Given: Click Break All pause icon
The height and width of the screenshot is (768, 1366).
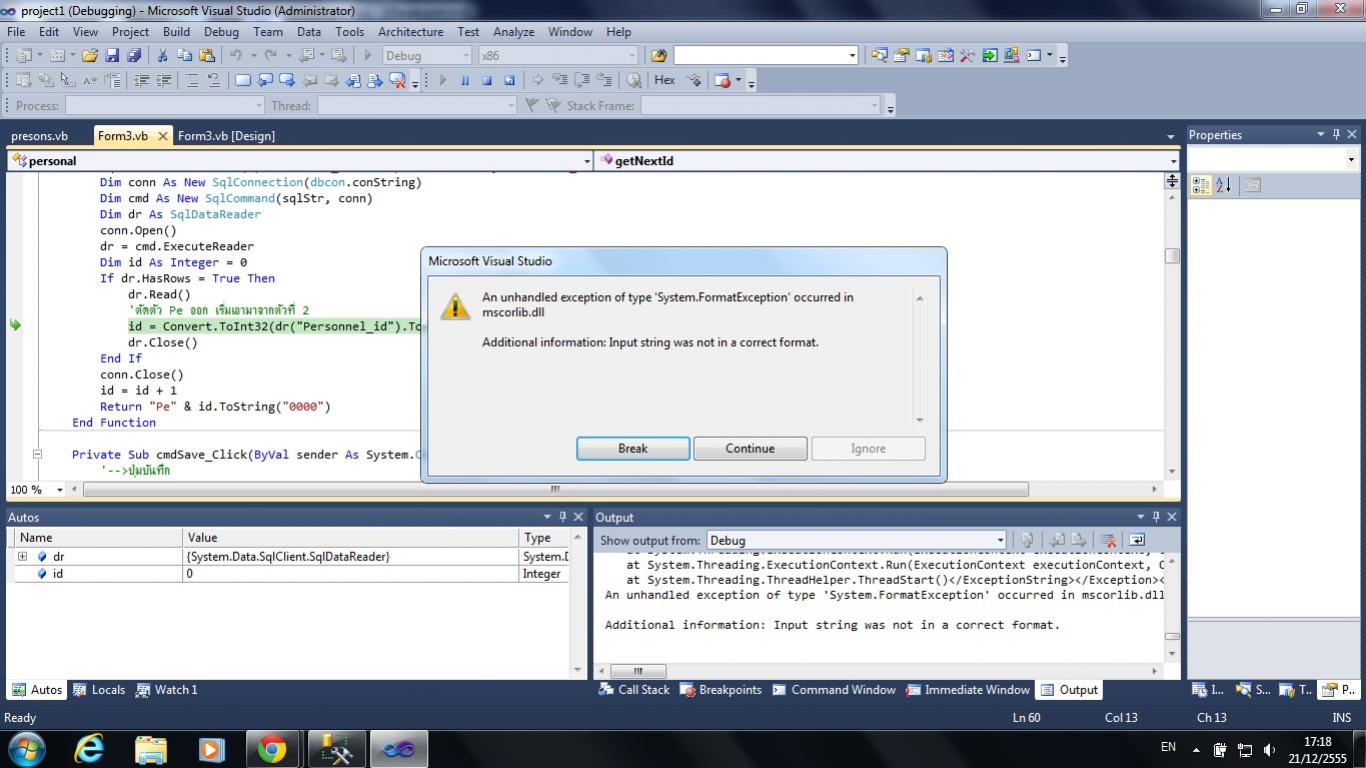Looking at the screenshot, I should point(464,80).
